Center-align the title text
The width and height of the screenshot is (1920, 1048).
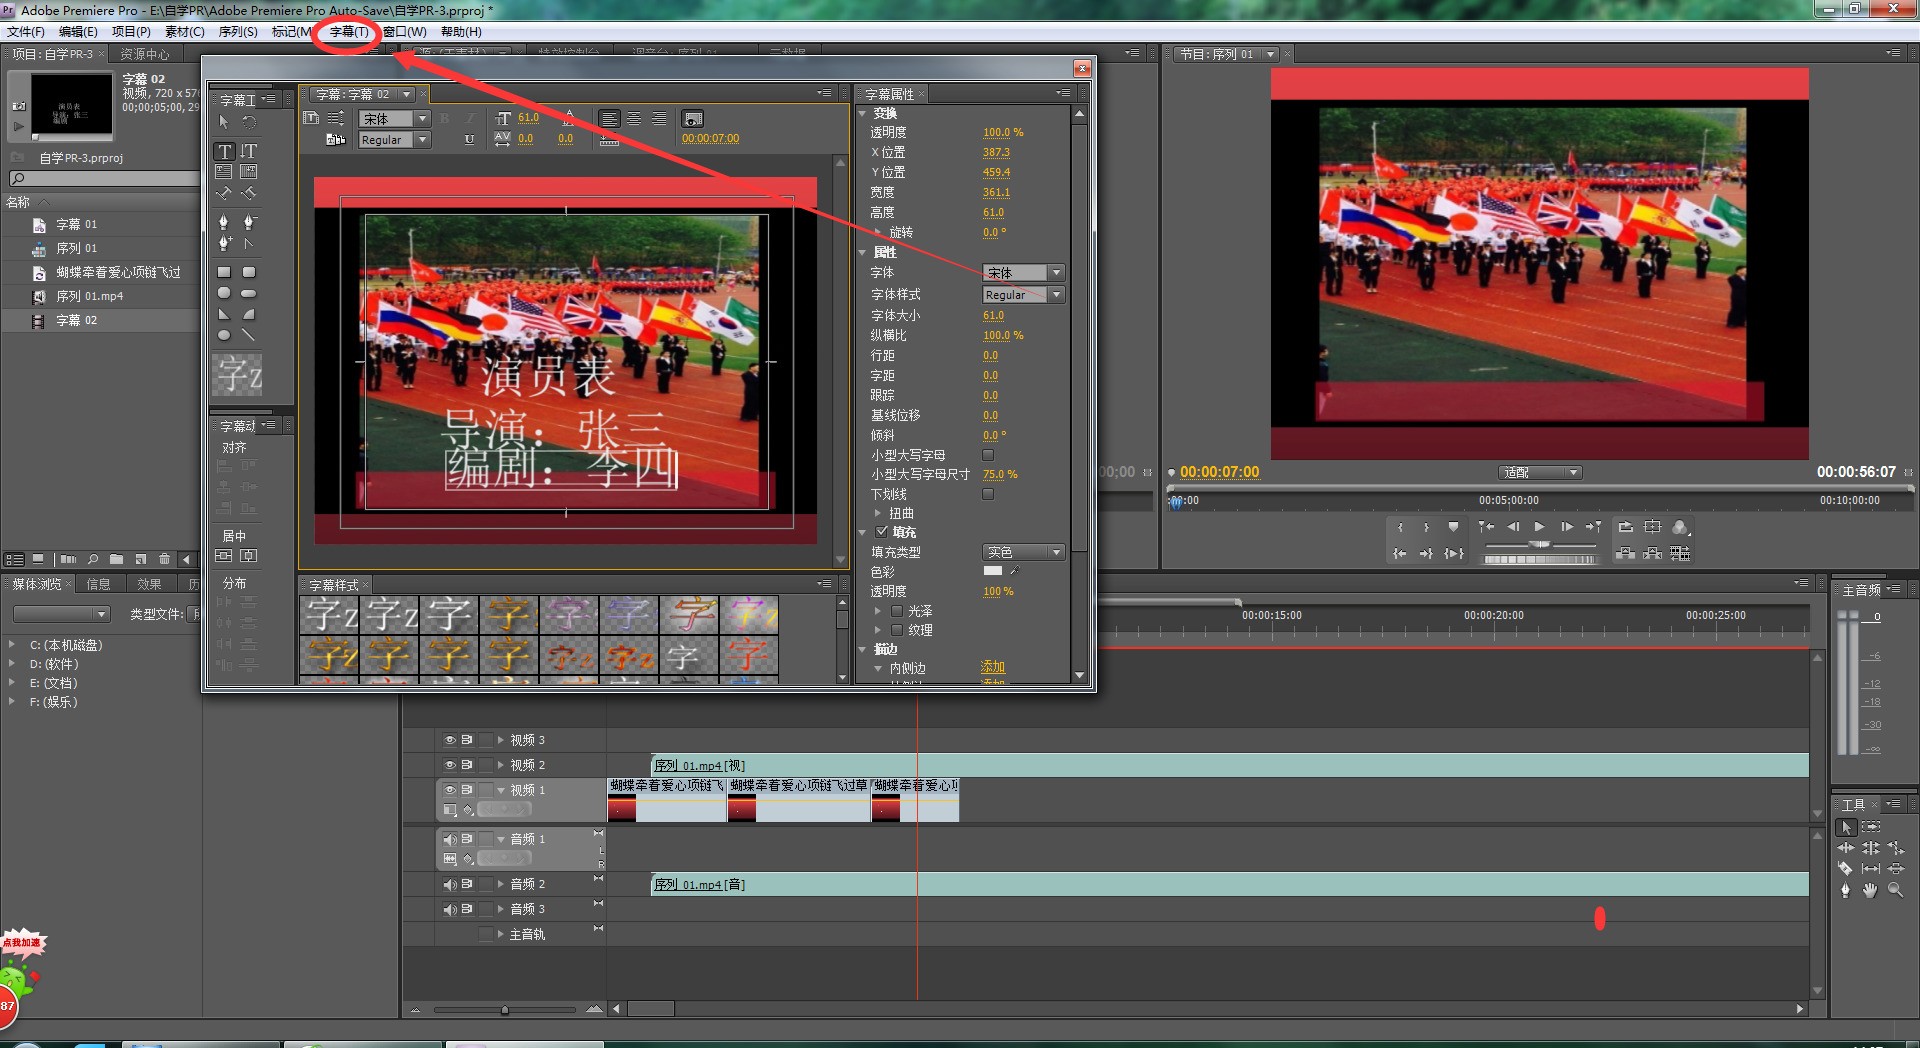[x=634, y=118]
